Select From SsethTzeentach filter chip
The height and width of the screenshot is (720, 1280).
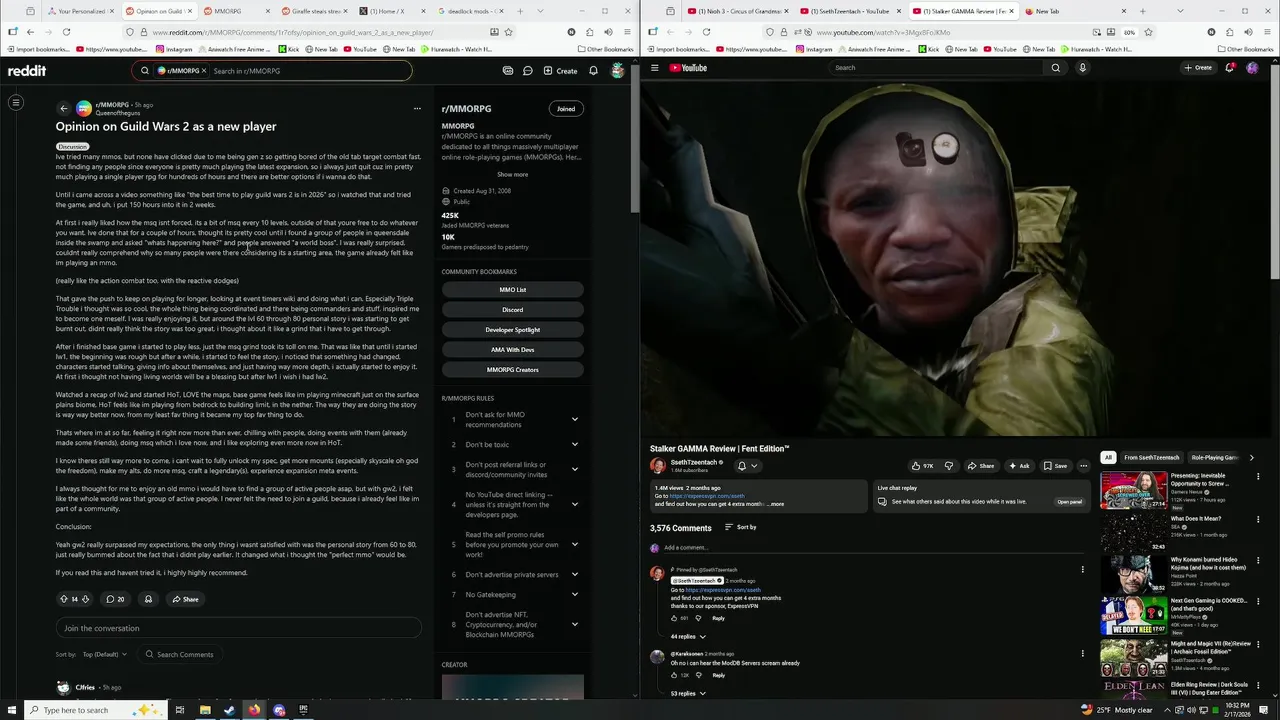pyautogui.click(x=1151, y=457)
